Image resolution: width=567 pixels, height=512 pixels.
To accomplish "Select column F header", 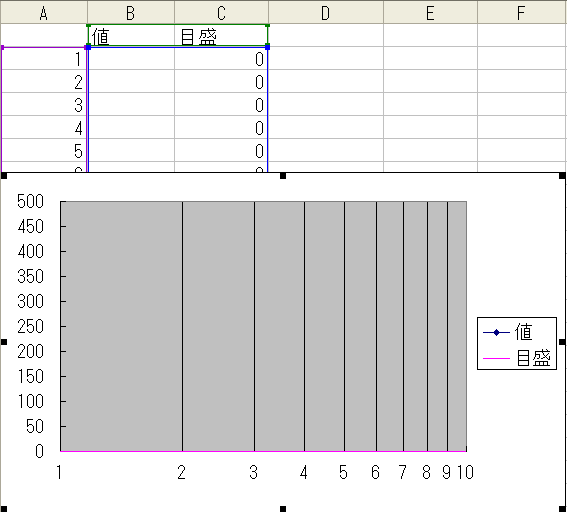I will point(522,13).
